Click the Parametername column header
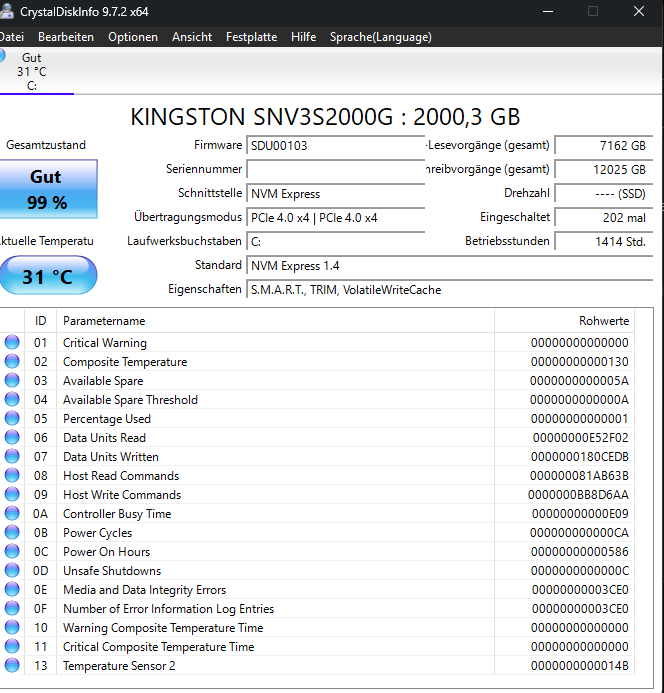 pos(275,320)
